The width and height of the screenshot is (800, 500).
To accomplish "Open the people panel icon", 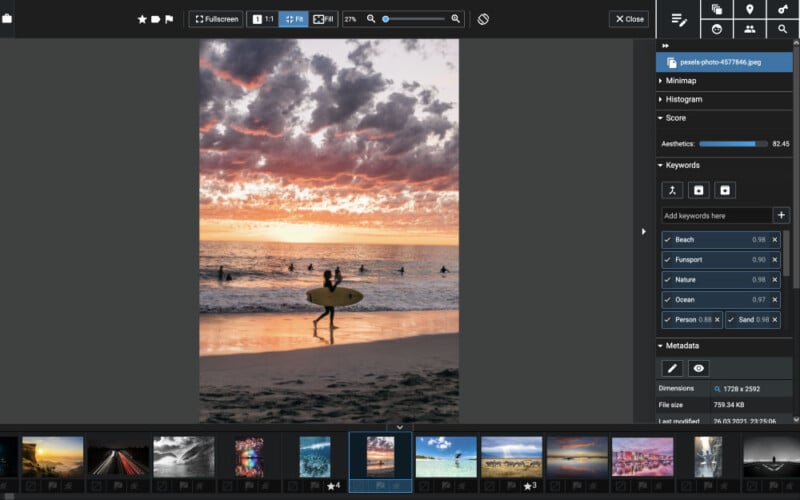I will (x=749, y=29).
